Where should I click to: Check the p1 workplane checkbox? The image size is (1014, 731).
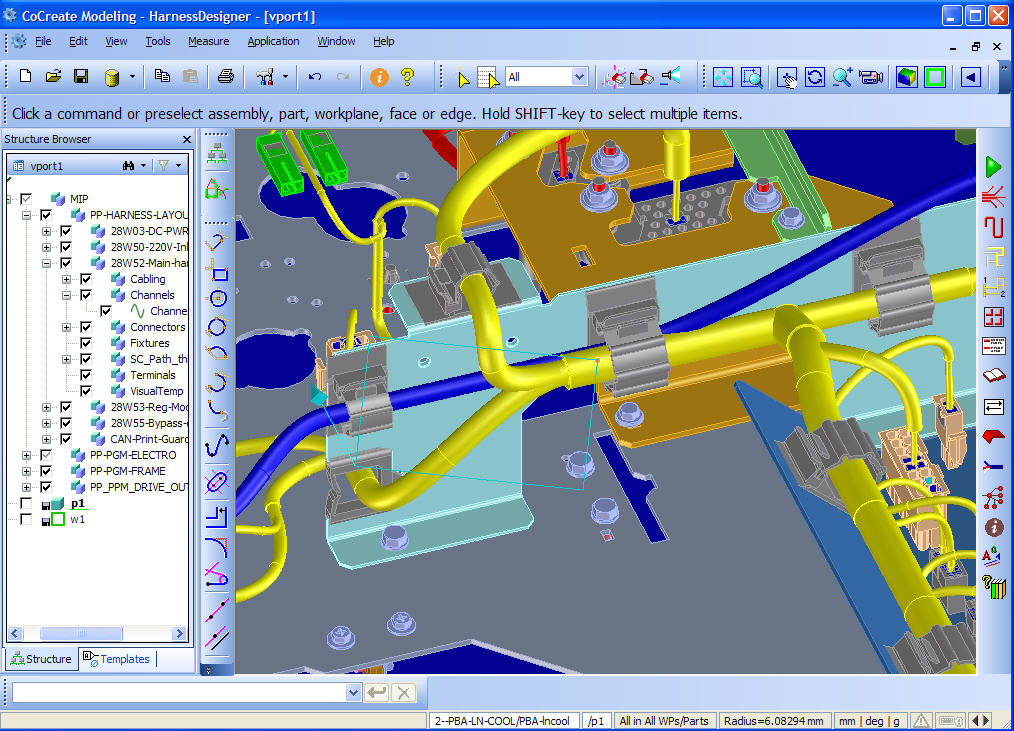(27, 503)
